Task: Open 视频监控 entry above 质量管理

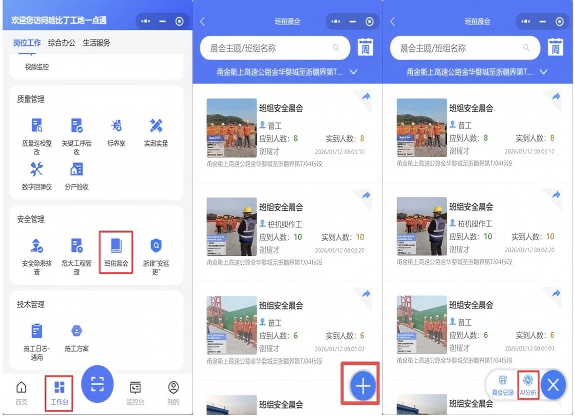Action: coord(37,67)
